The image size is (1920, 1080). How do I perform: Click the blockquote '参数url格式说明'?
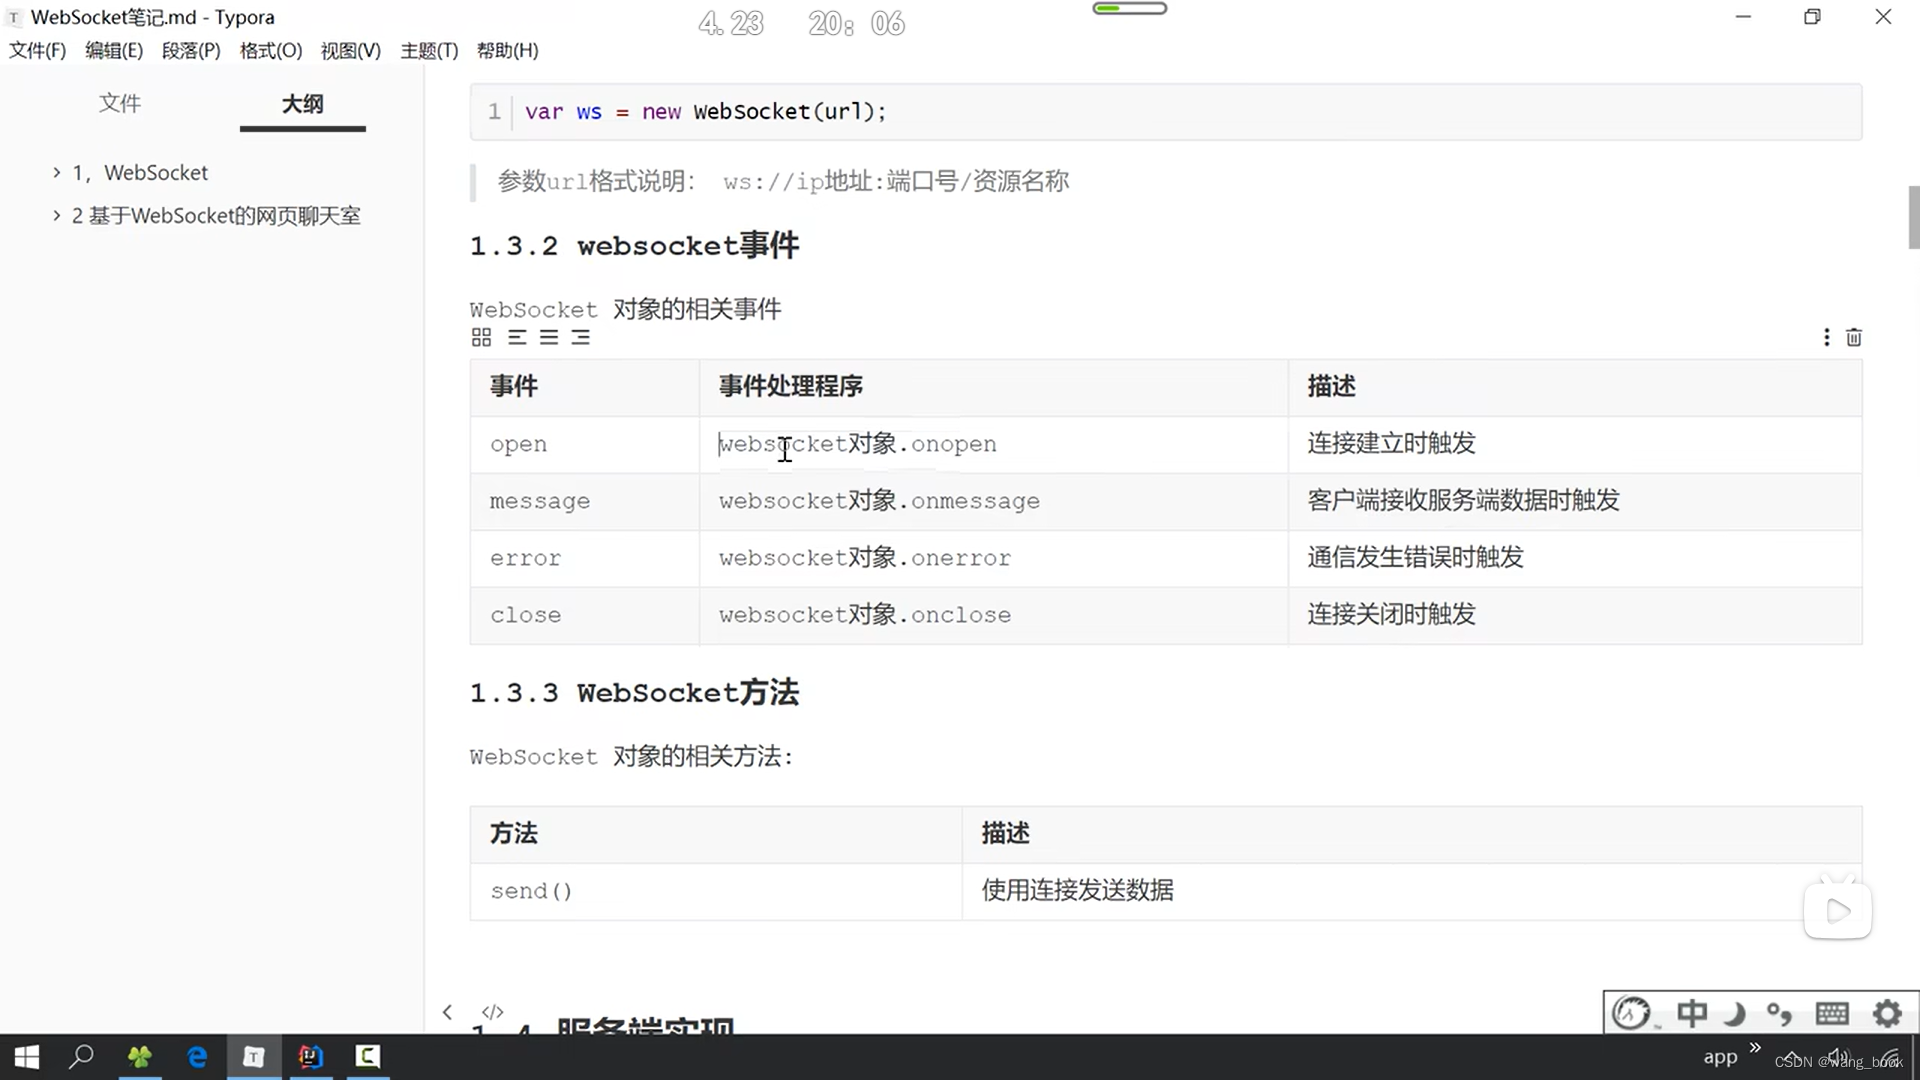tap(783, 182)
